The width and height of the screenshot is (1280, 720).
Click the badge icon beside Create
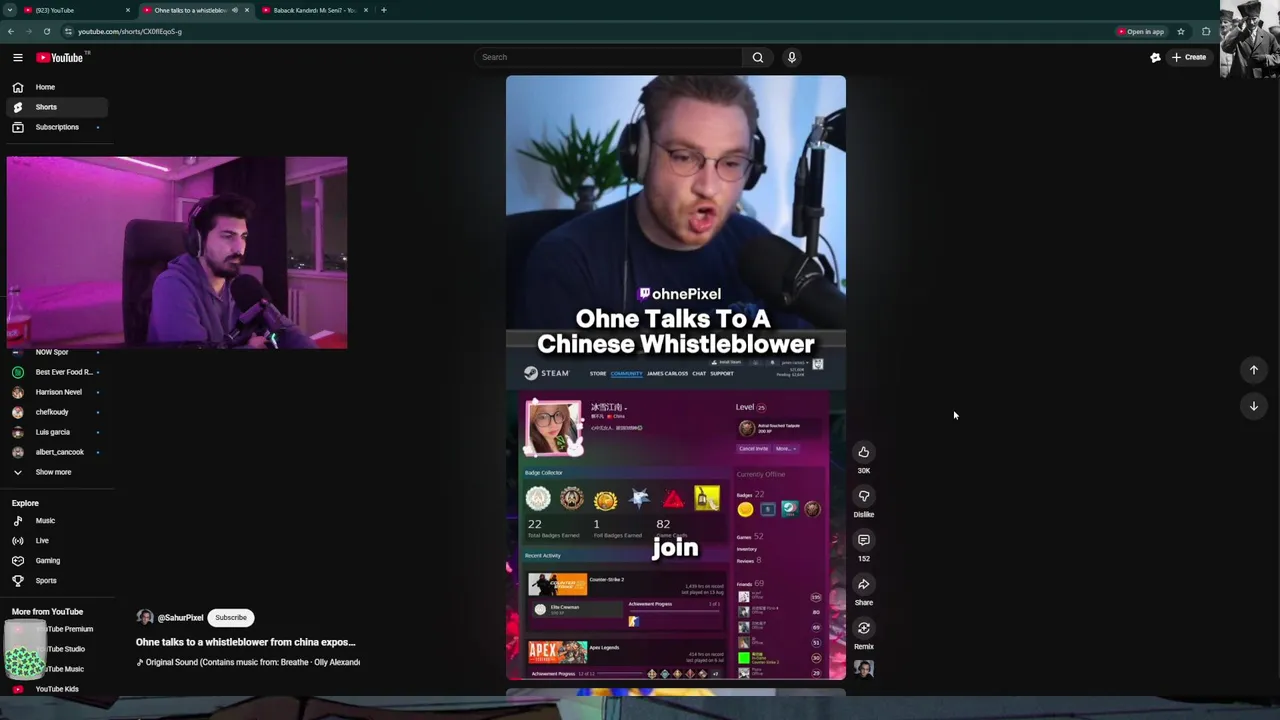(1155, 57)
